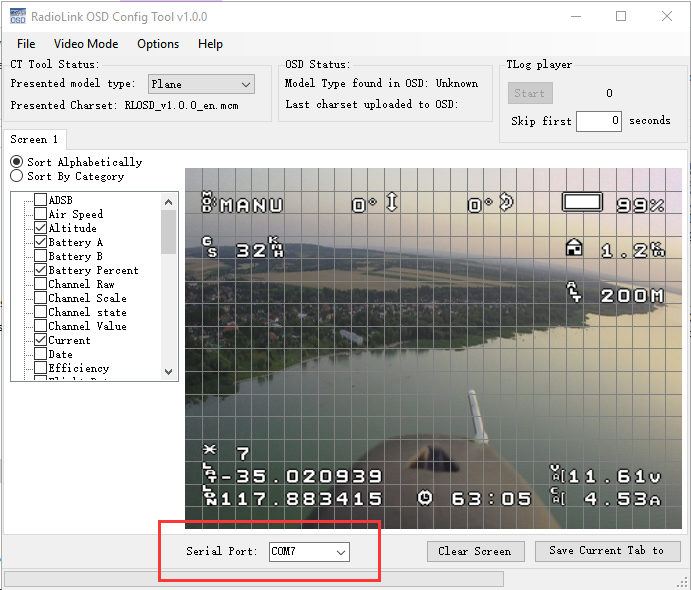Open the Options menu
Viewport: 691px width, 590px height.
pos(158,44)
